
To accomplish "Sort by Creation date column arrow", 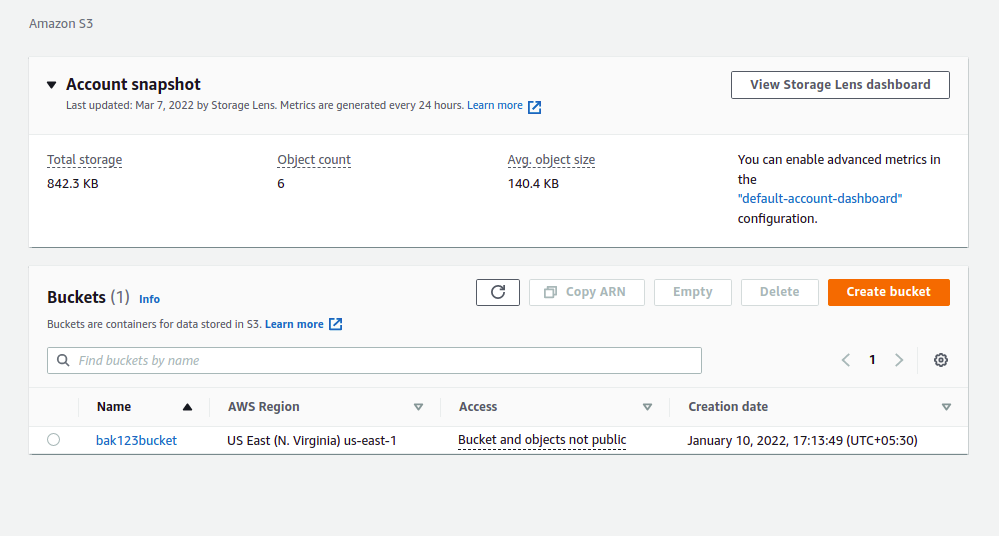I will [946, 407].
